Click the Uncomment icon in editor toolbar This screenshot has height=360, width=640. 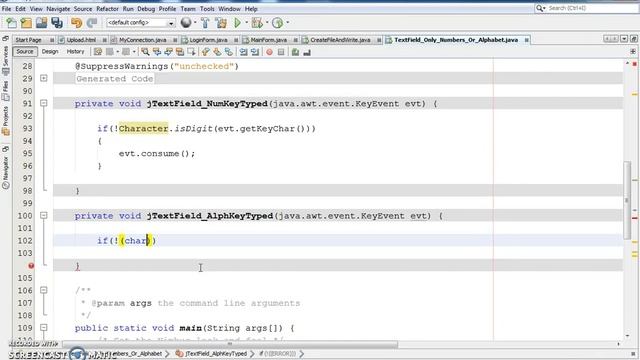tap(307, 52)
